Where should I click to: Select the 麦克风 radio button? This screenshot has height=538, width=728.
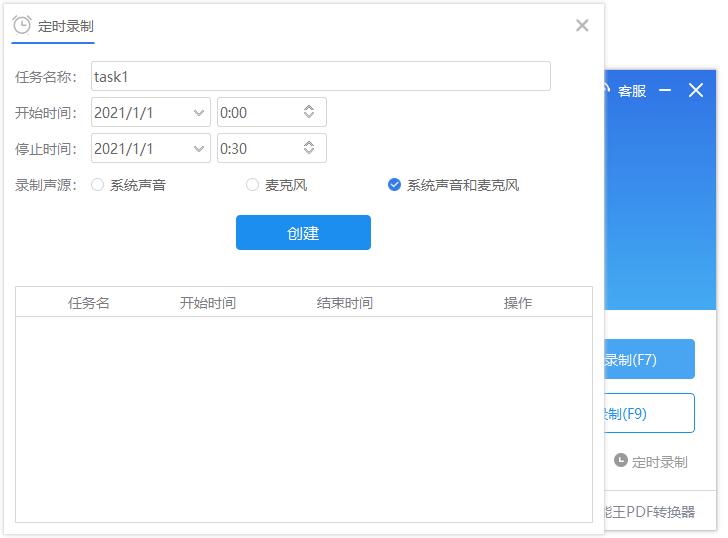point(252,185)
